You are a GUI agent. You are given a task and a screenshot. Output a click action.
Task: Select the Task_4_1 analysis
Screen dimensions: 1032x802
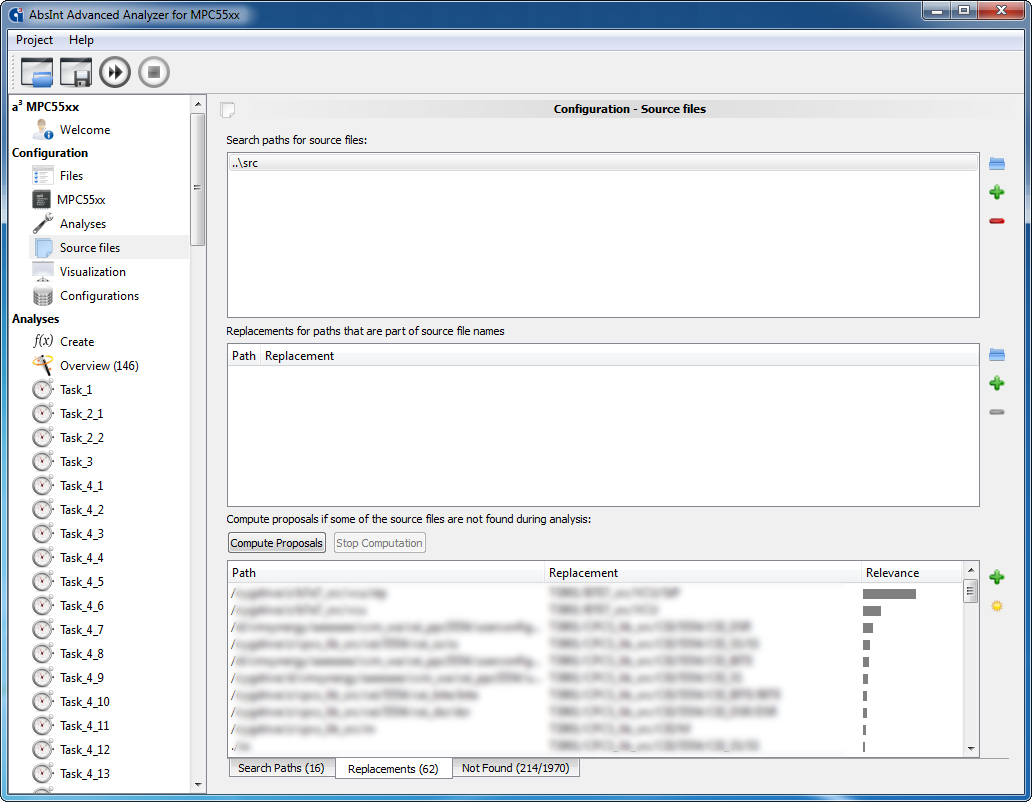tap(82, 486)
